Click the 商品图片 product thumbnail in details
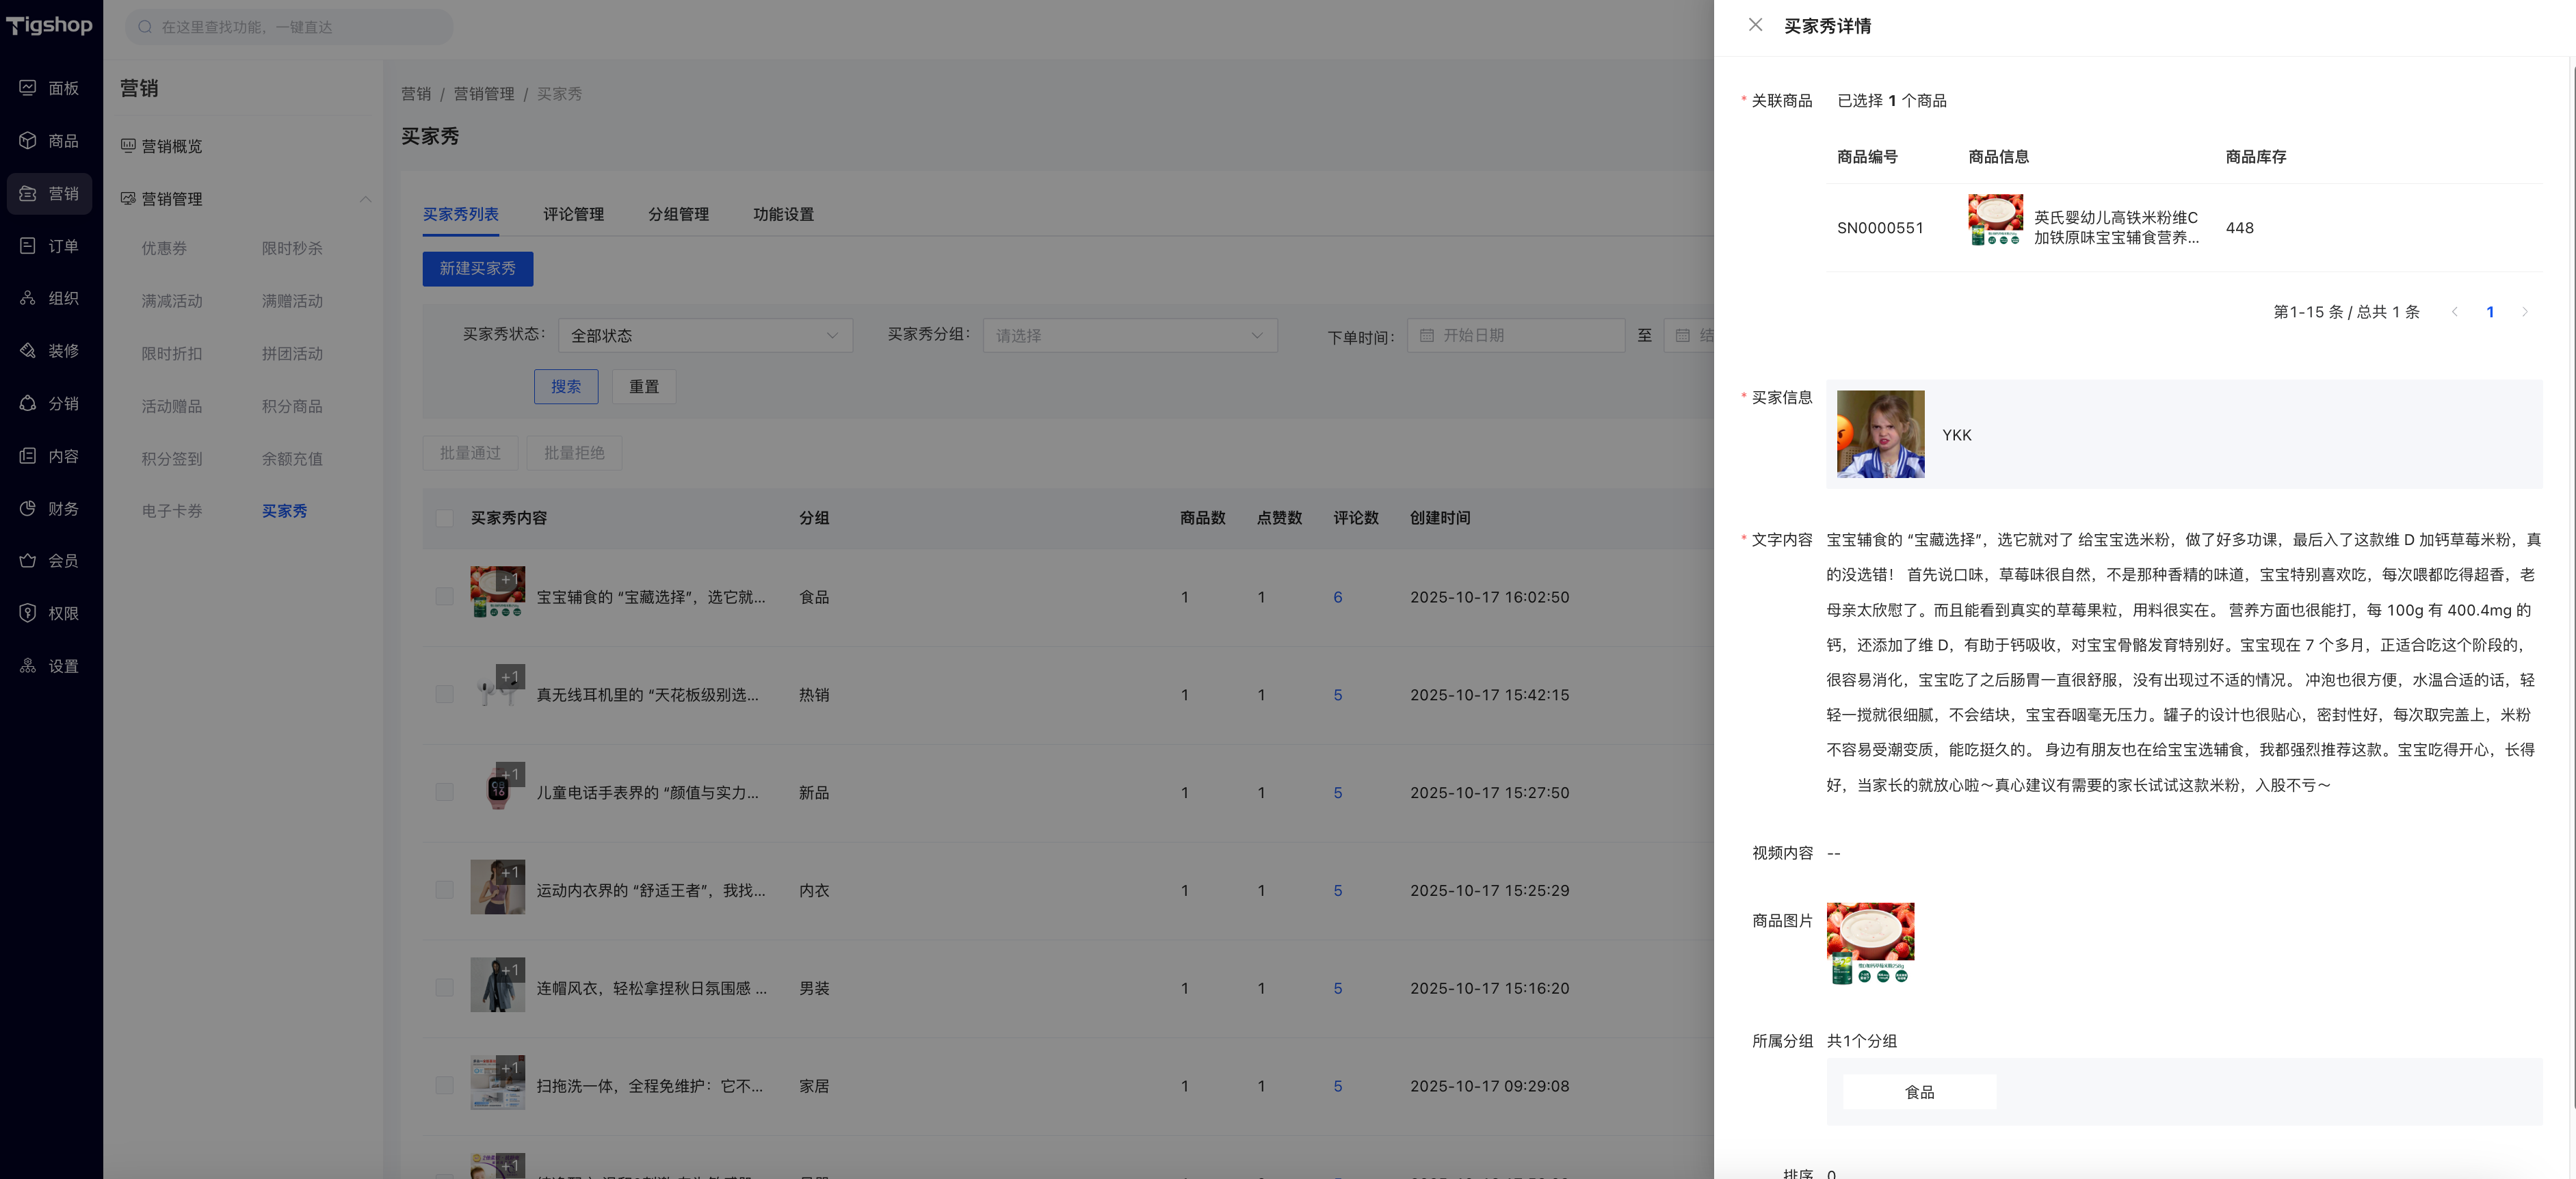Image resolution: width=2576 pixels, height=1179 pixels. tap(1870, 944)
